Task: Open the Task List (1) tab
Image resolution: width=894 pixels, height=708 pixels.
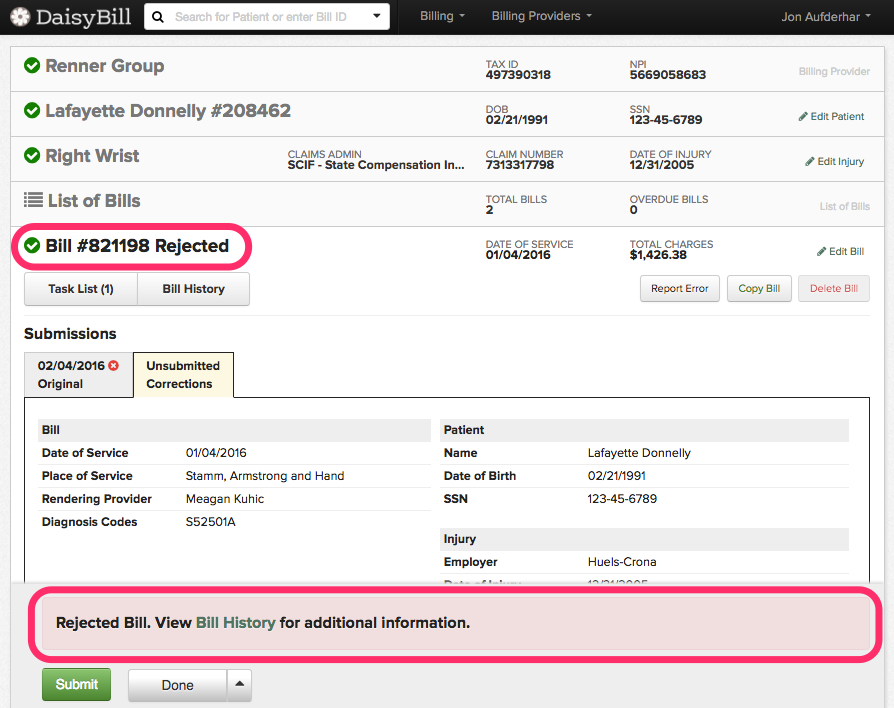Action: [81, 289]
